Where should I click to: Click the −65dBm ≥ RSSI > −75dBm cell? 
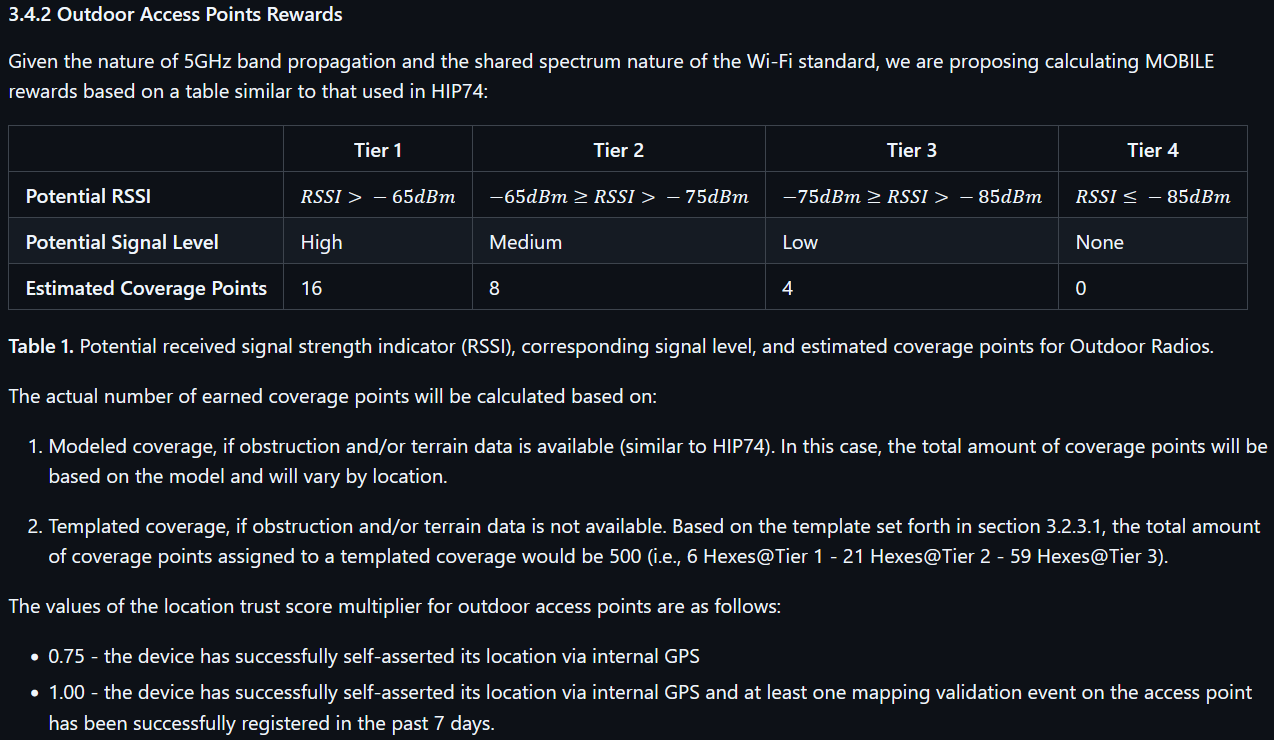point(619,197)
